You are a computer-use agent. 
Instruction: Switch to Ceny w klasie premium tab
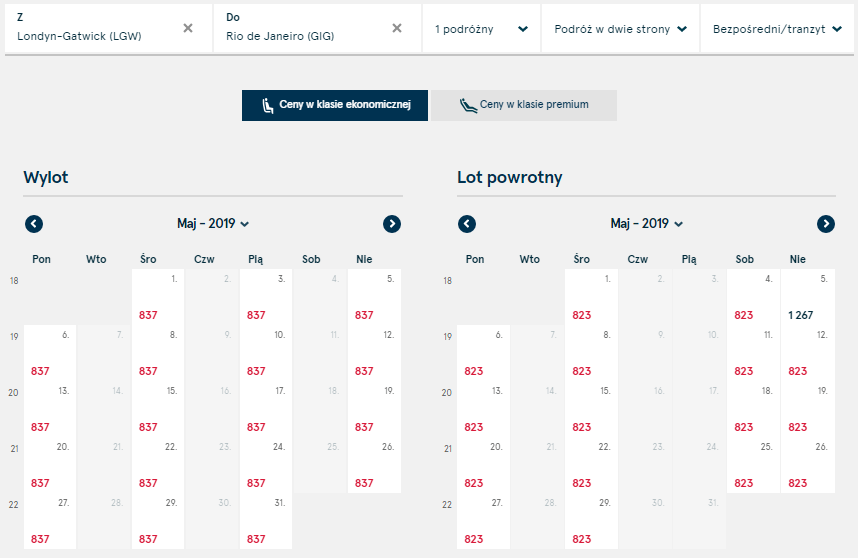point(524,105)
